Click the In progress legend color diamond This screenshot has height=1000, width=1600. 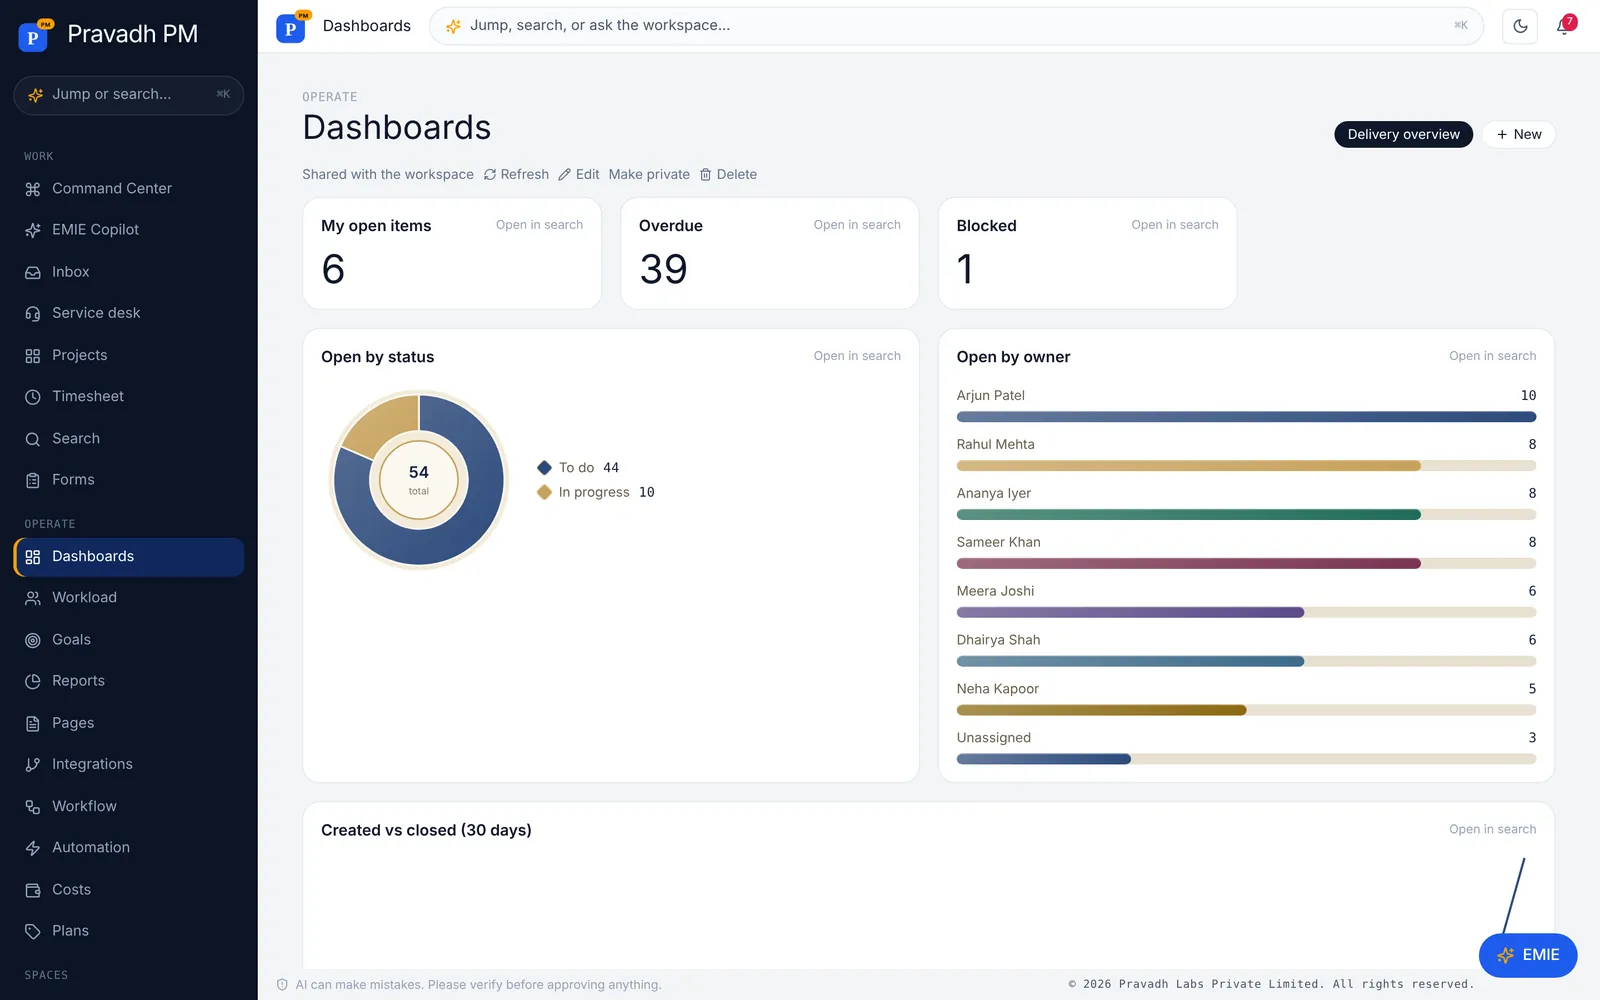pos(544,492)
